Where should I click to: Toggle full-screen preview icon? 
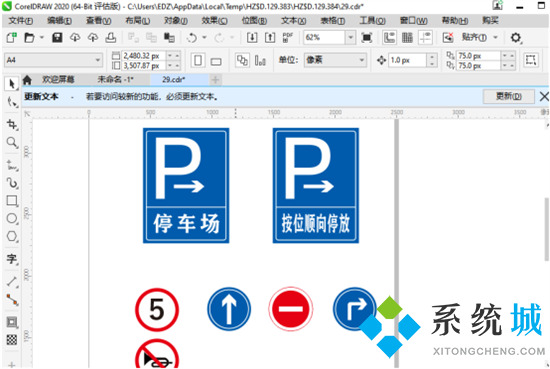pos(367,37)
